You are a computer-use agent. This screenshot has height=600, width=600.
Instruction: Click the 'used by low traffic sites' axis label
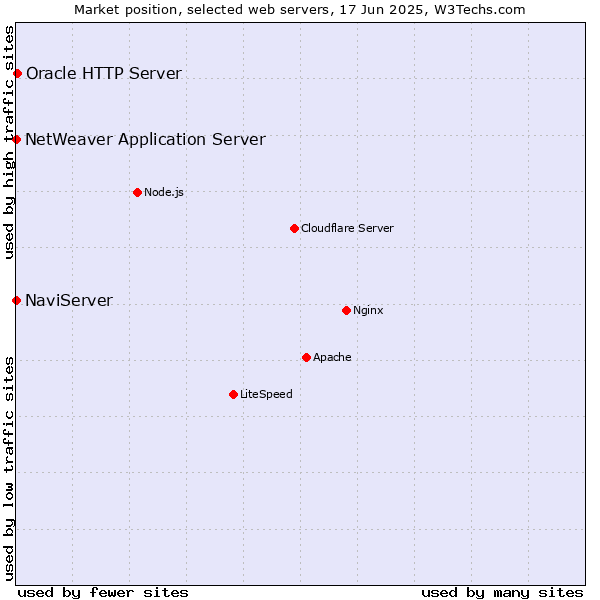pos(8,469)
